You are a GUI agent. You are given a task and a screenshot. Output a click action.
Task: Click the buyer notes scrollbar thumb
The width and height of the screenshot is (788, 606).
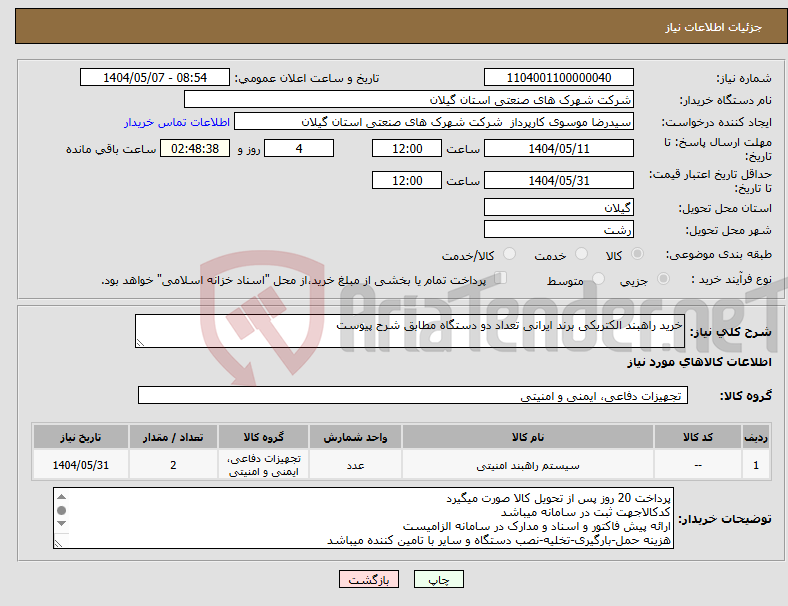[61, 511]
